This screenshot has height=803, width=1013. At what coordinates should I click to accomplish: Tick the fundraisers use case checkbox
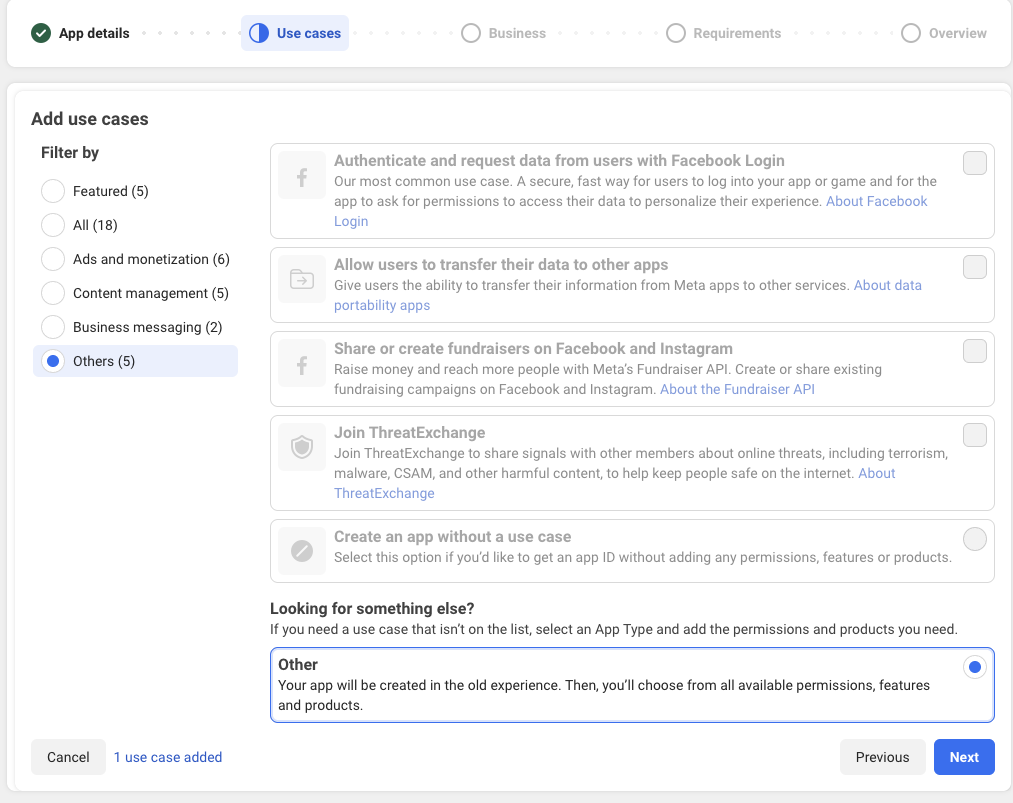[974, 351]
